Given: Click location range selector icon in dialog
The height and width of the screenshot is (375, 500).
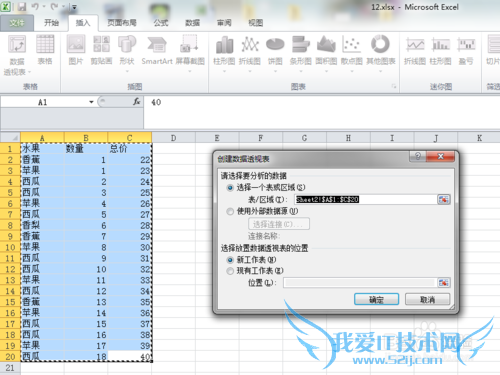Looking at the screenshot, I should coord(444,283).
